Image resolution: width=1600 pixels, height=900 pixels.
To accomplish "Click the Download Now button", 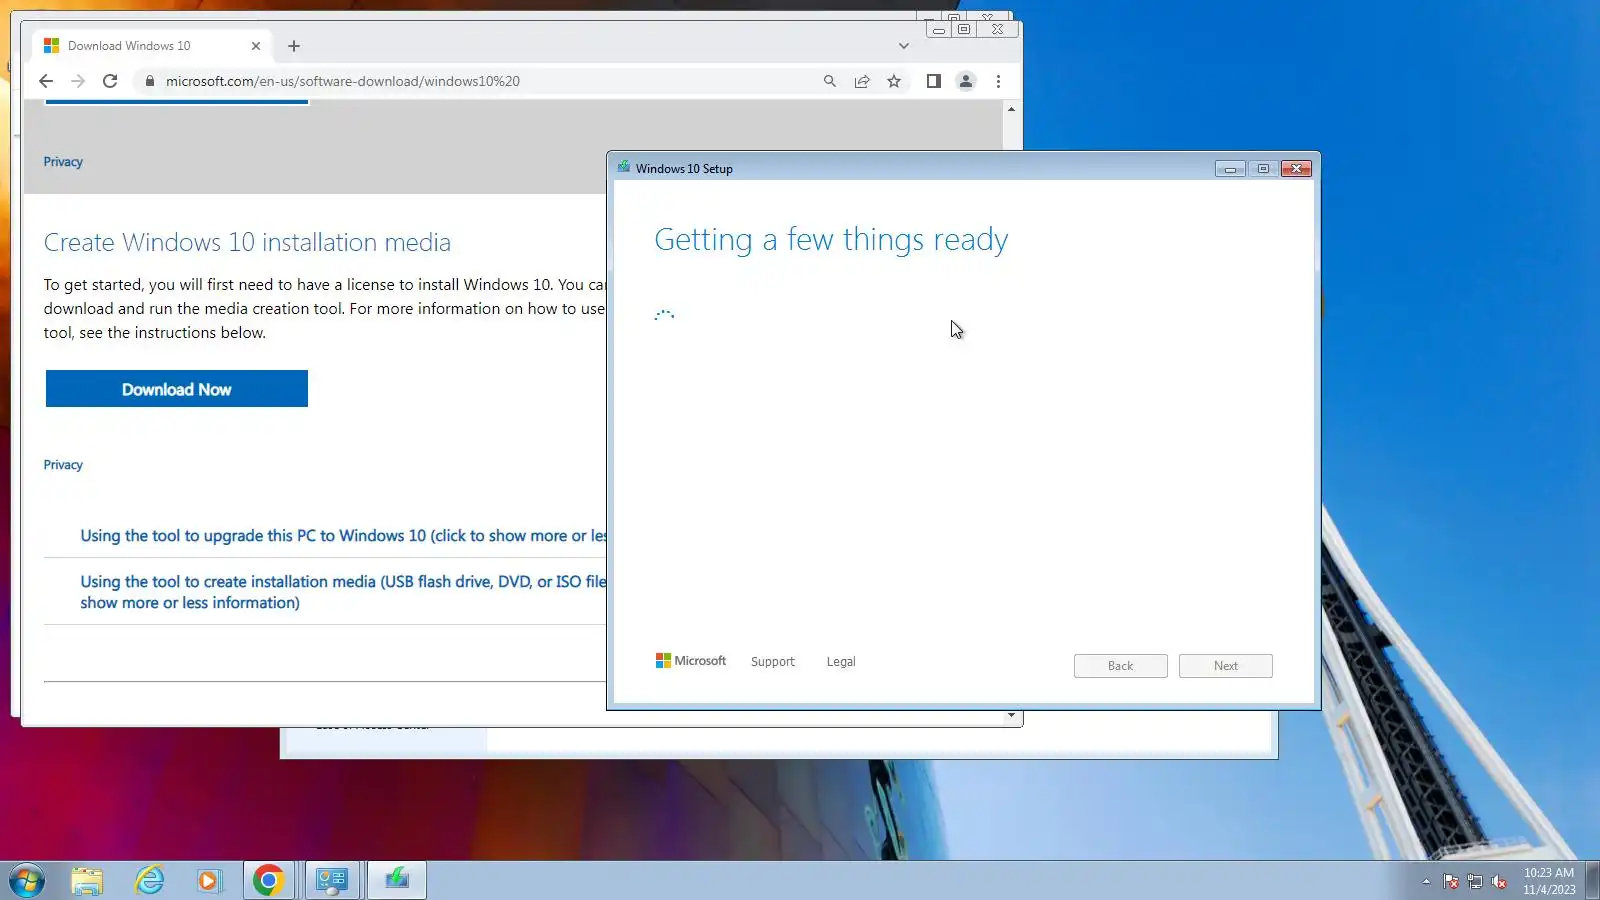I will tap(177, 389).
